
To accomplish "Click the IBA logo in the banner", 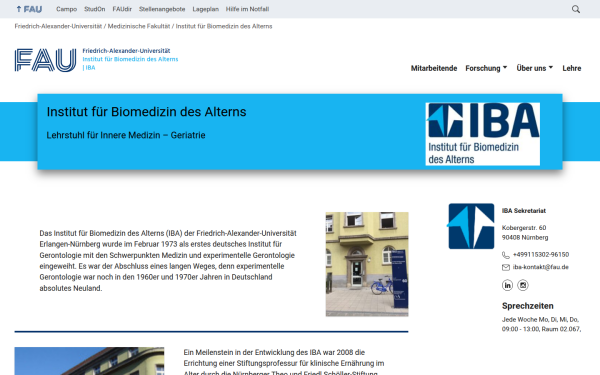I will pyautogui.click(x=483, y=134).
